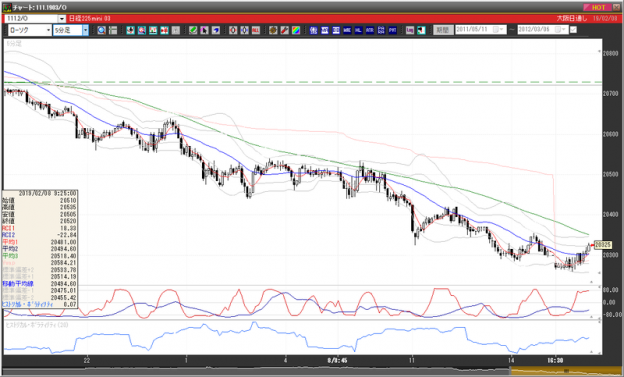This screenshot has width=624, height=377.
Task: Select the green pencil drawing tool
Action: tap(193, 30)
